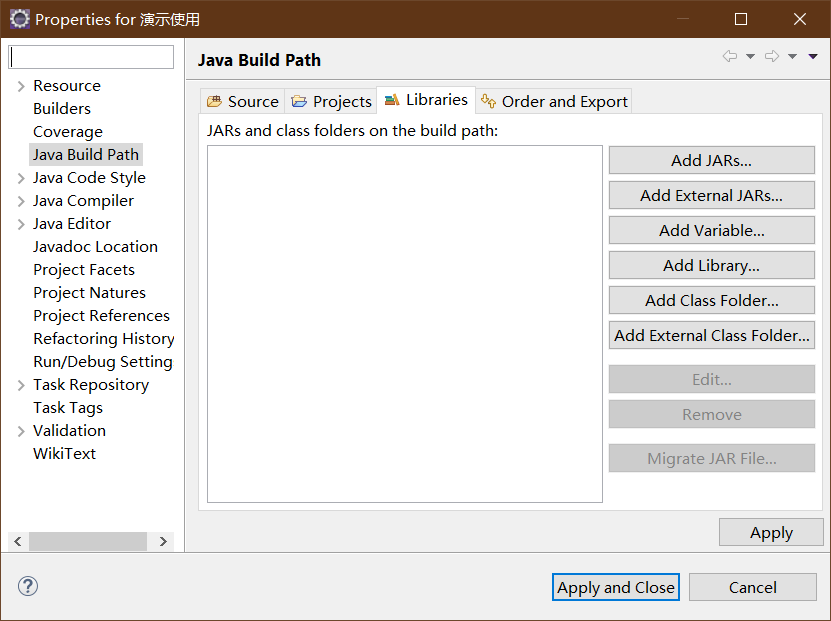Close the Properties window

[x=800, y=19]
